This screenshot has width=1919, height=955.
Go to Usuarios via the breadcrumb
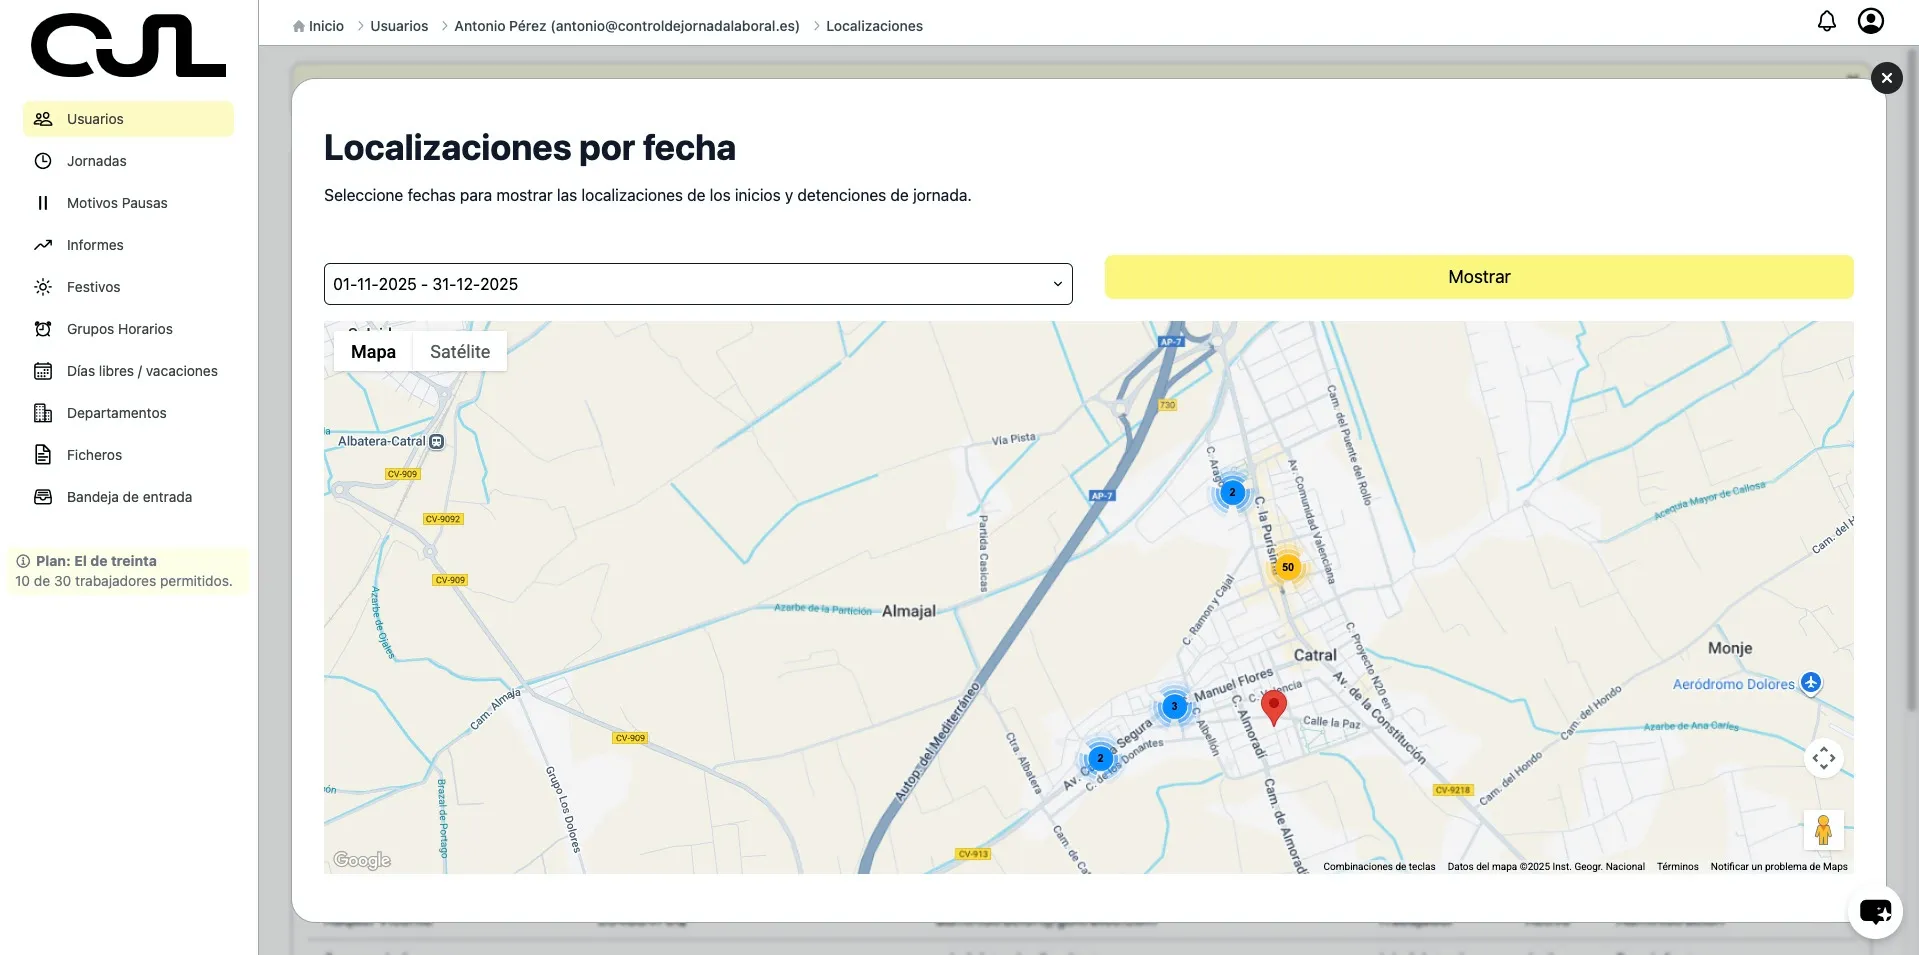point(398,26)
